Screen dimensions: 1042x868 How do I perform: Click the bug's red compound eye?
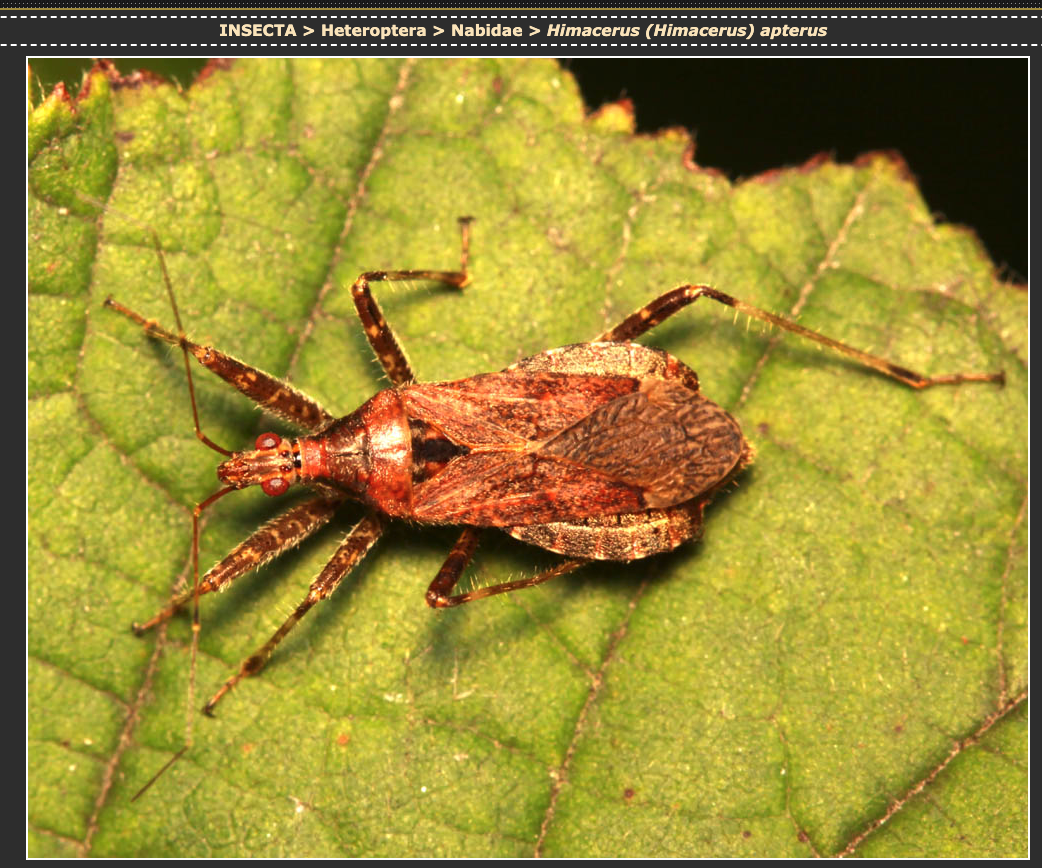(274, 486)
